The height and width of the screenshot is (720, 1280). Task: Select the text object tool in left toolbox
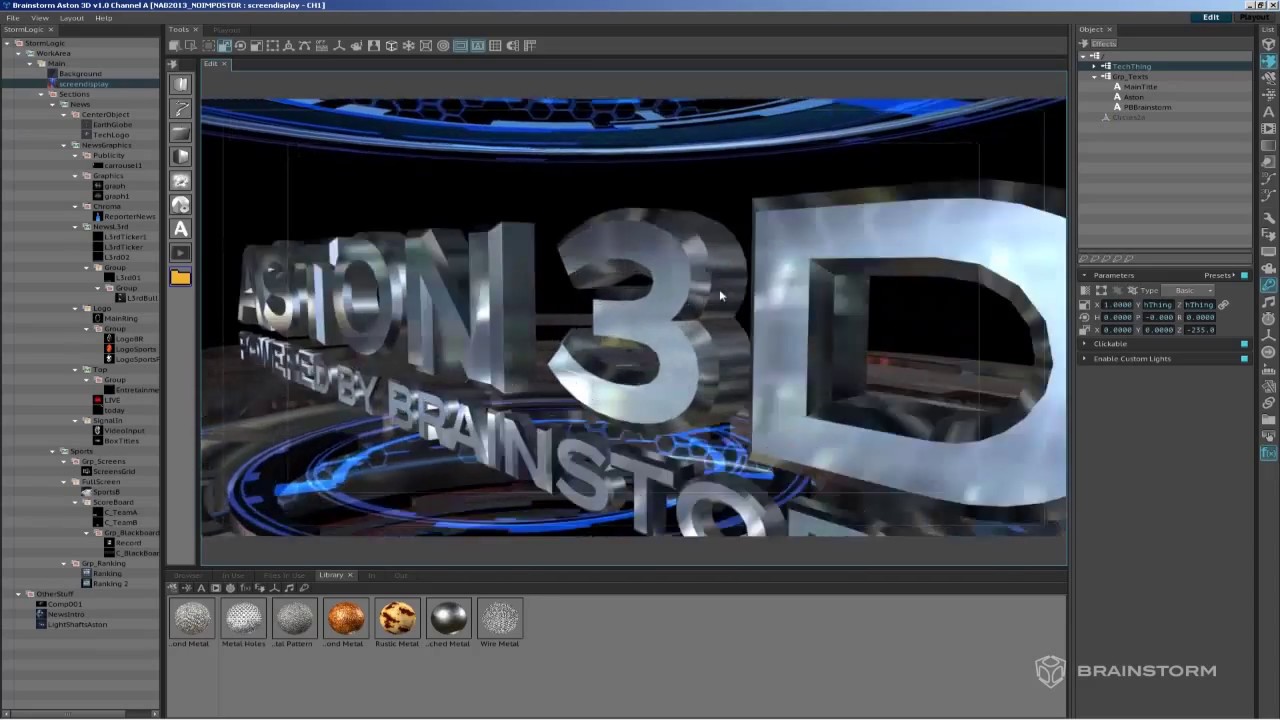click(x=181, y=229)
